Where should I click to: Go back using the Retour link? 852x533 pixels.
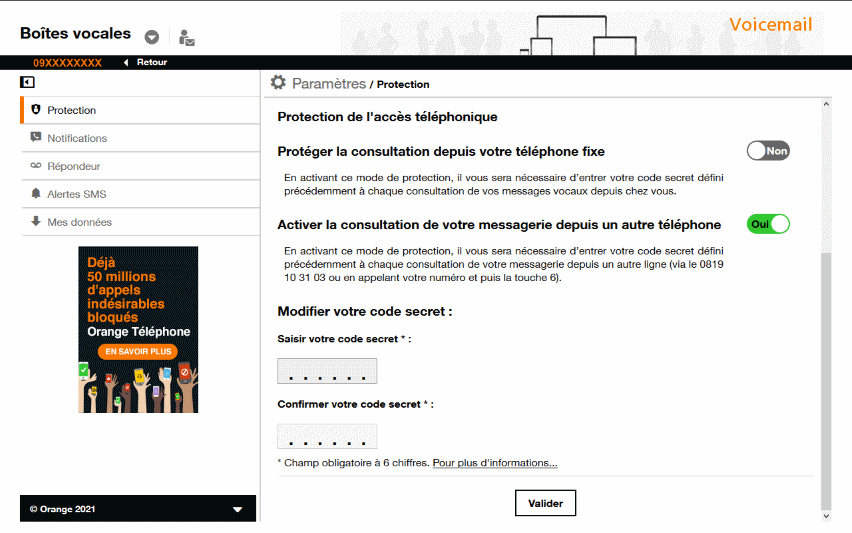[x=152, y=62]
